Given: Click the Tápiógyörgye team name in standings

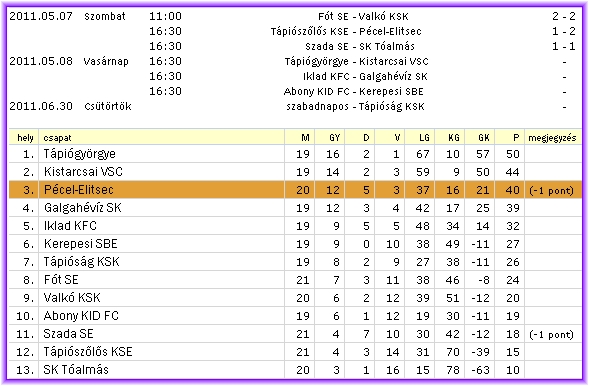Looking at the screenshot, I should click(x=80, y=154).
